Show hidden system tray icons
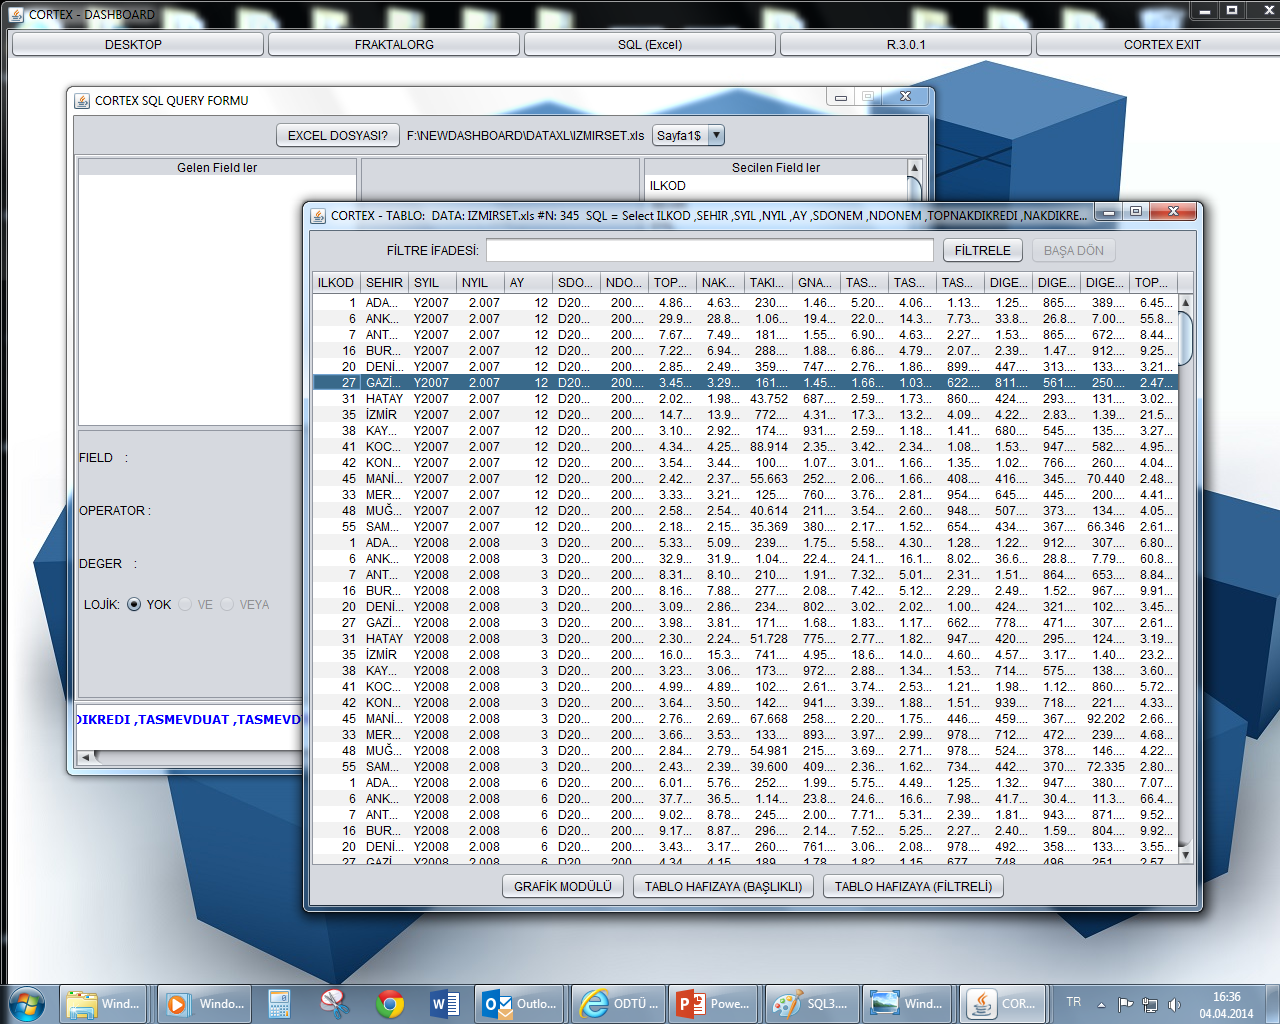The height and width of the screenshot is (1024, 1284). coord(1101,1004)
